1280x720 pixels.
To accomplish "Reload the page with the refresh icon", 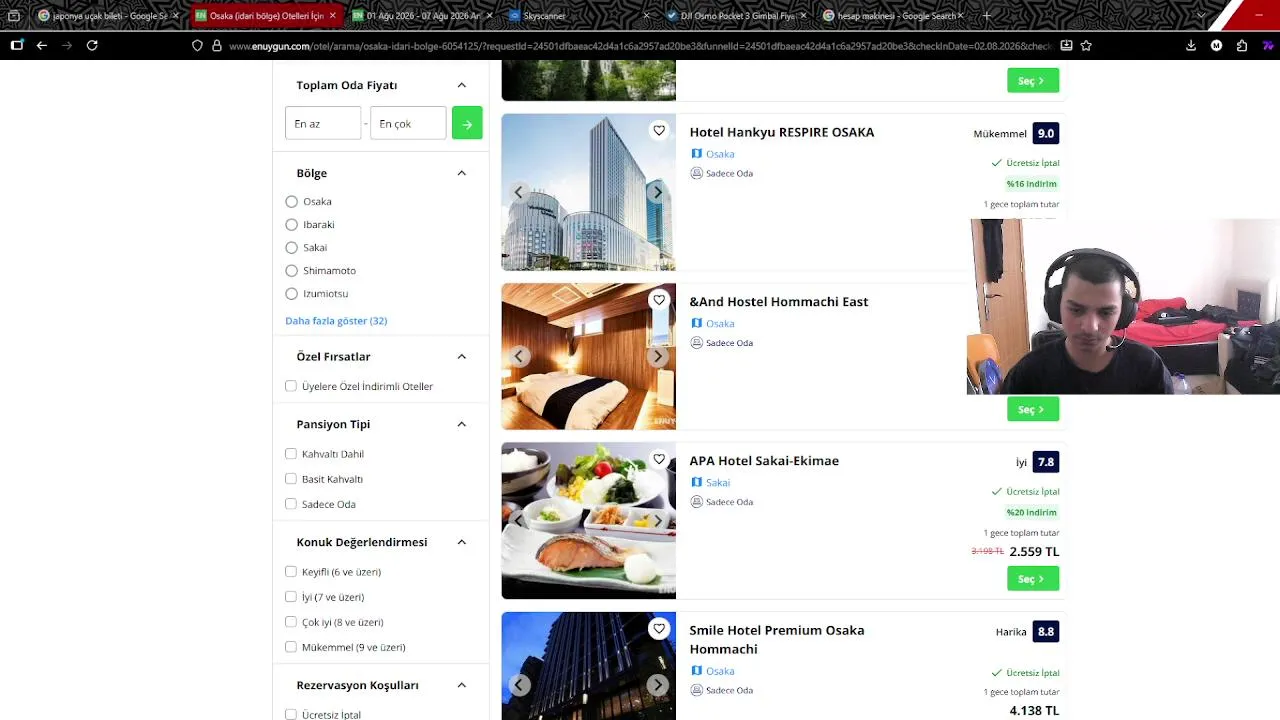I will (92, 45).
